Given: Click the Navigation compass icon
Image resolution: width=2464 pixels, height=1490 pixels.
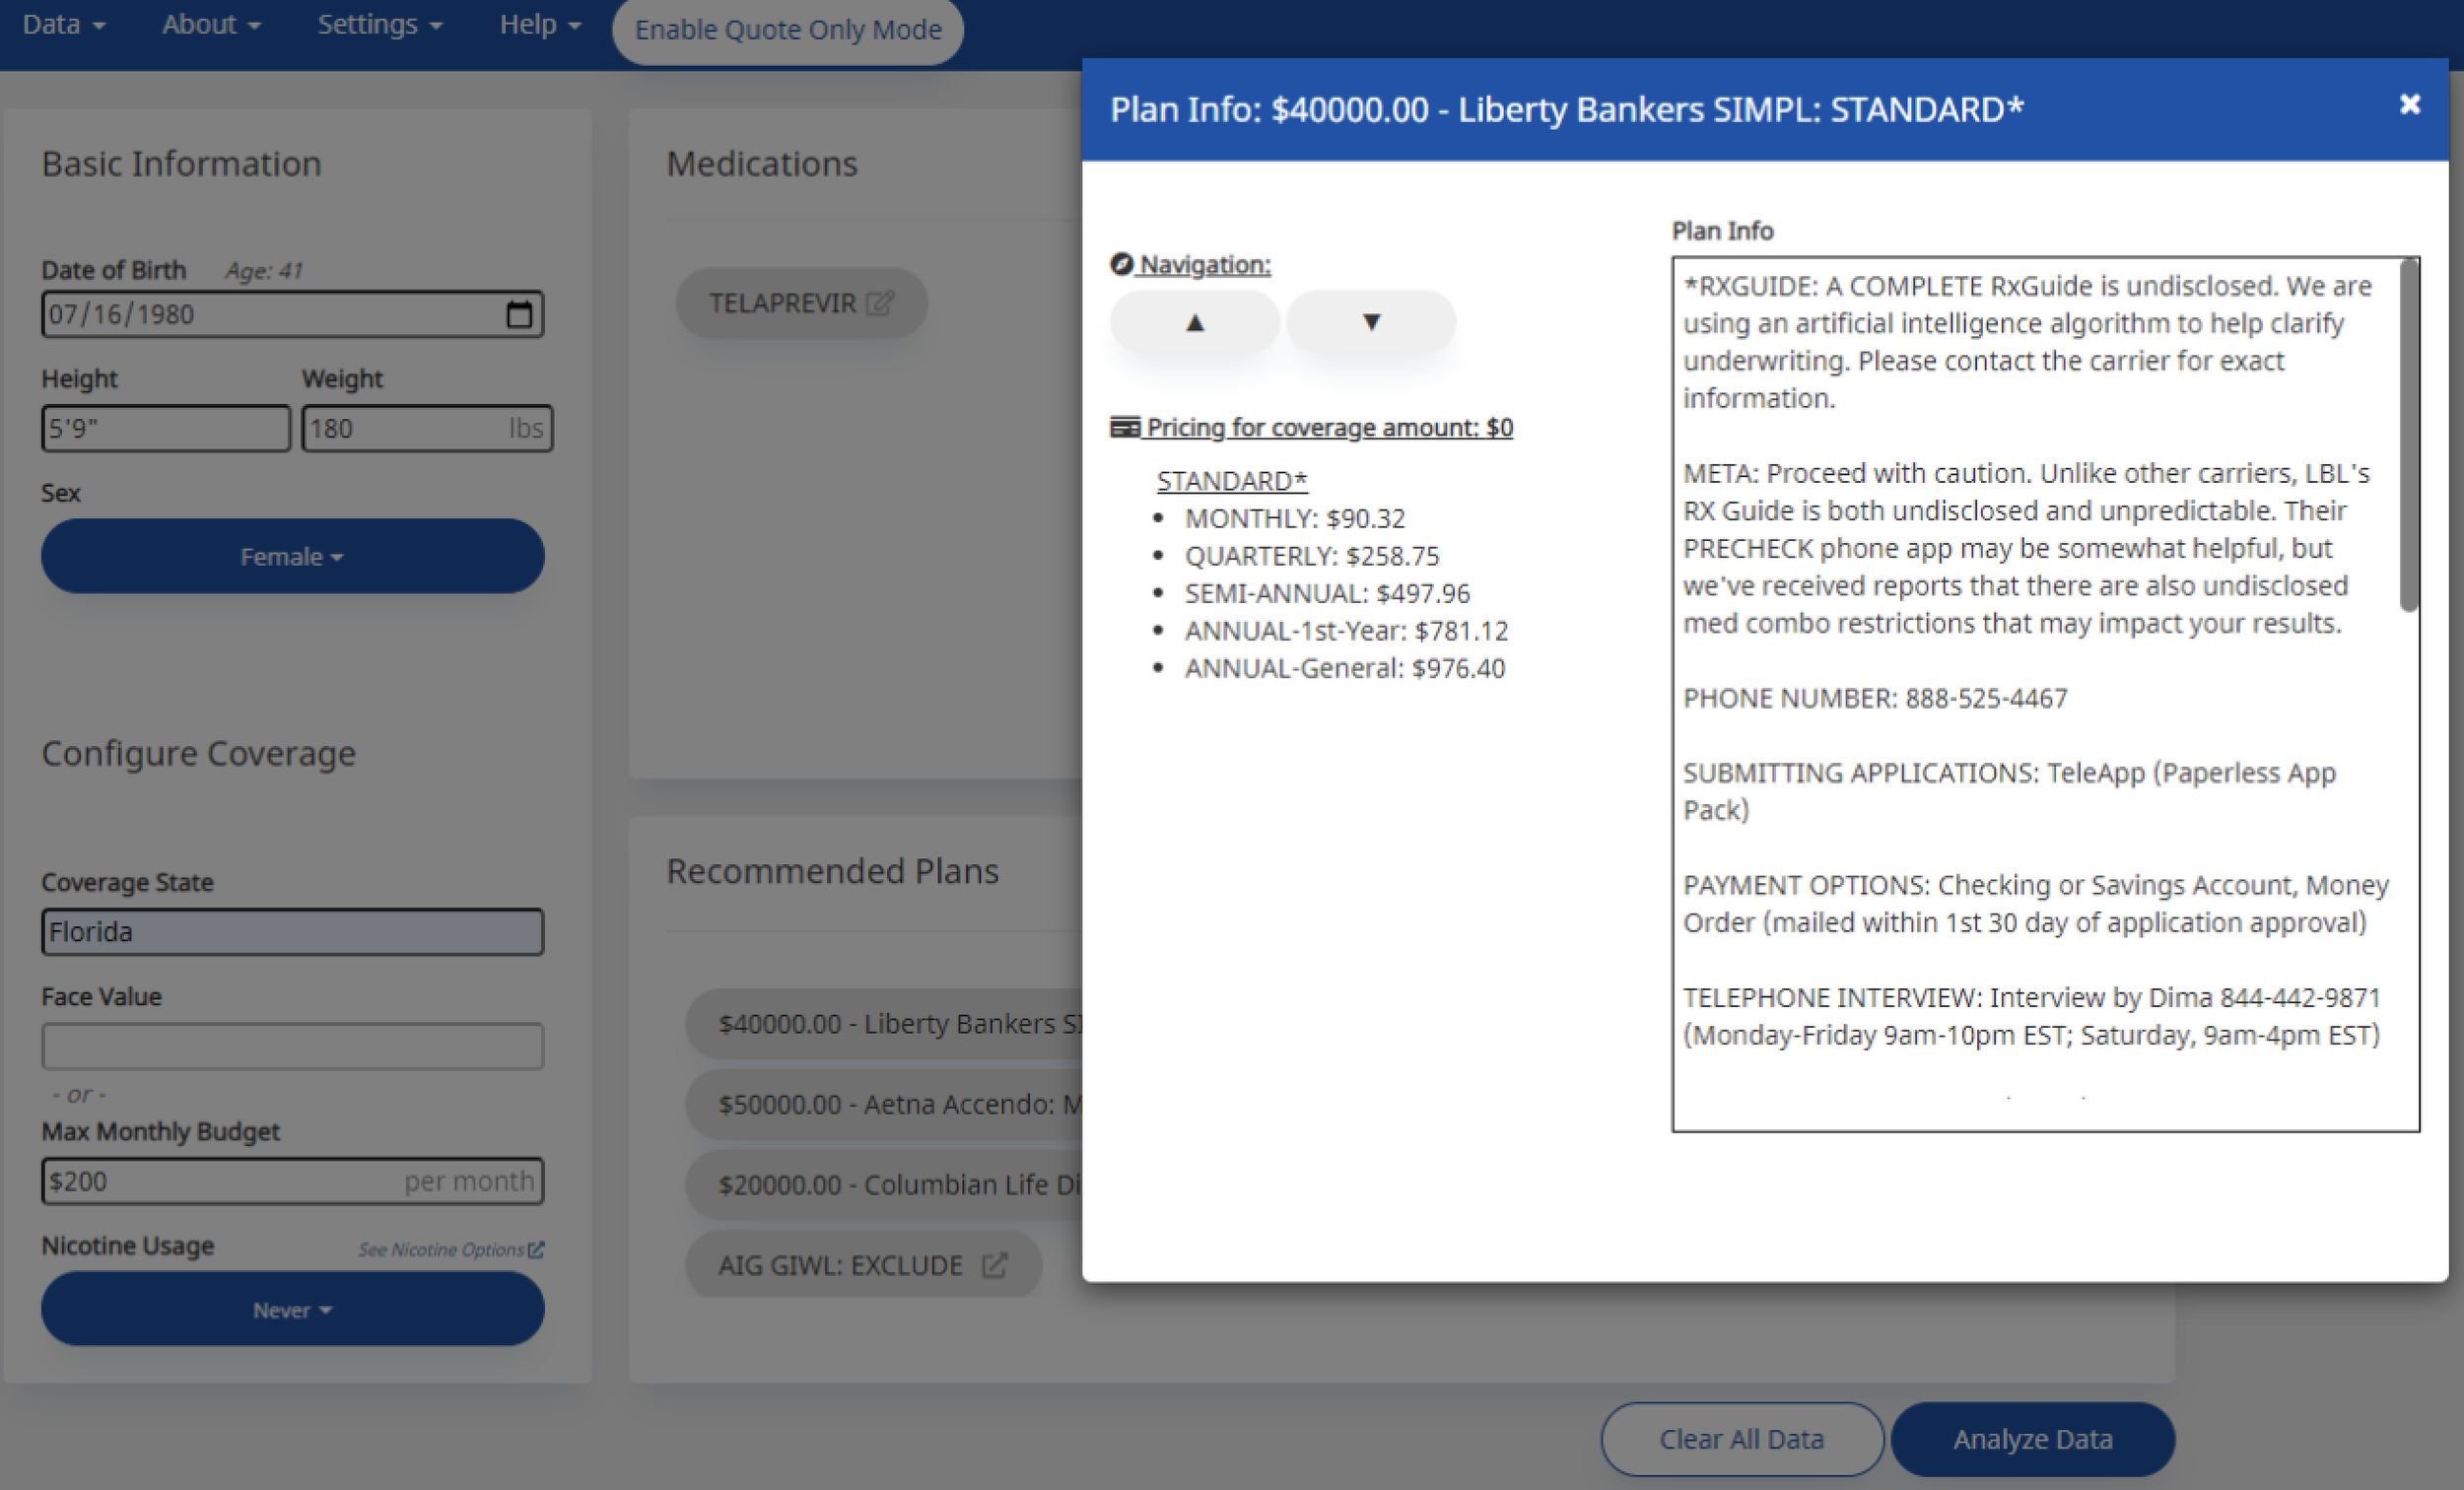Looking at the screenshot, I should pos(1121,264).
